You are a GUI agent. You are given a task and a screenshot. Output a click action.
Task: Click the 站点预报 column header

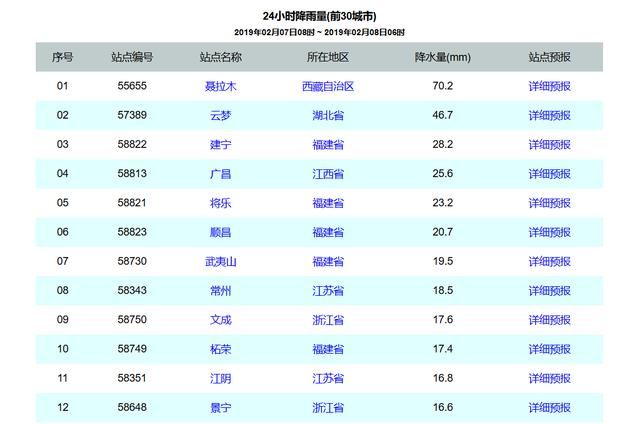point(549,57)
